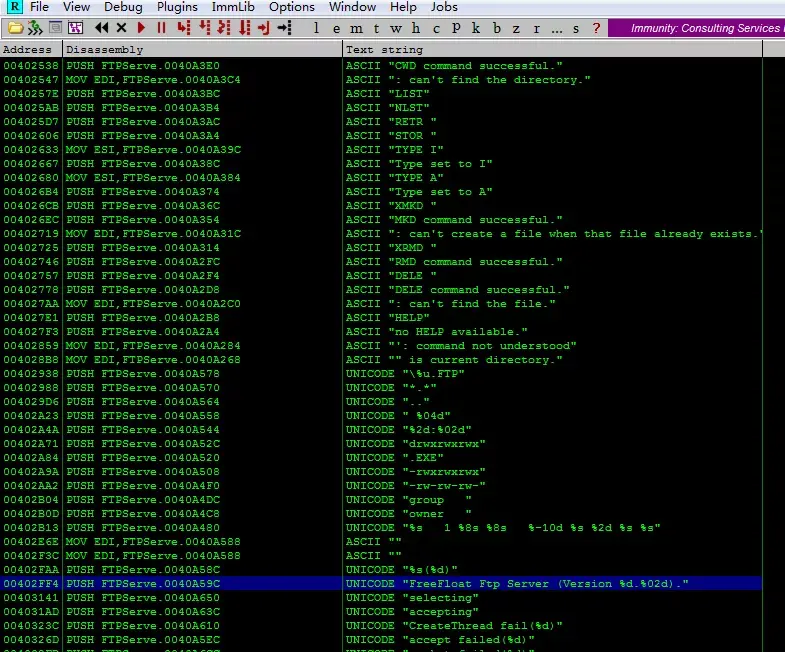This screenshot has height=652, width=785.
Task: Select row with "CWD command successful."
Action: (381, 66)
